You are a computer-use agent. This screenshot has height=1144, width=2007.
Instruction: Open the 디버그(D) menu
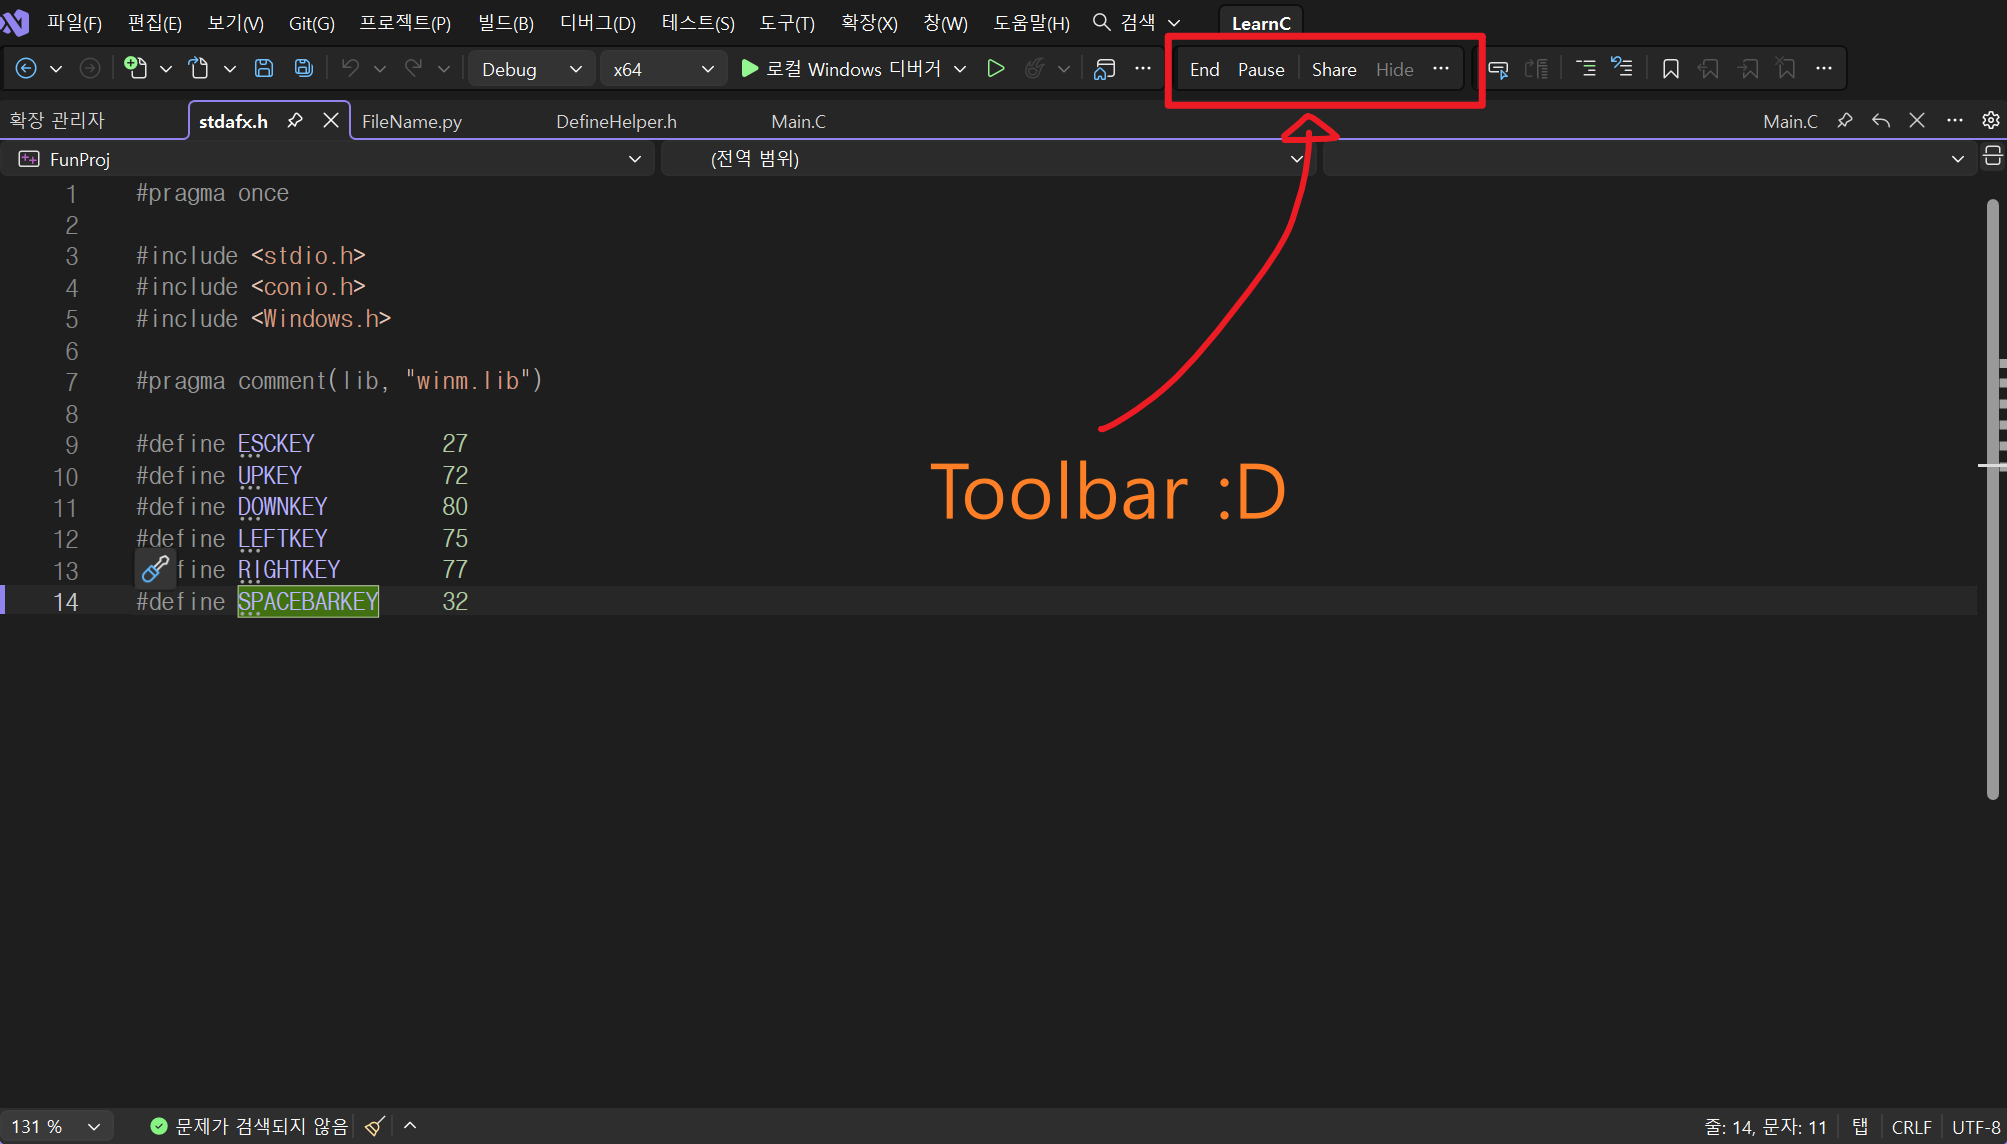pyautogui.click(x=598, y=23)
